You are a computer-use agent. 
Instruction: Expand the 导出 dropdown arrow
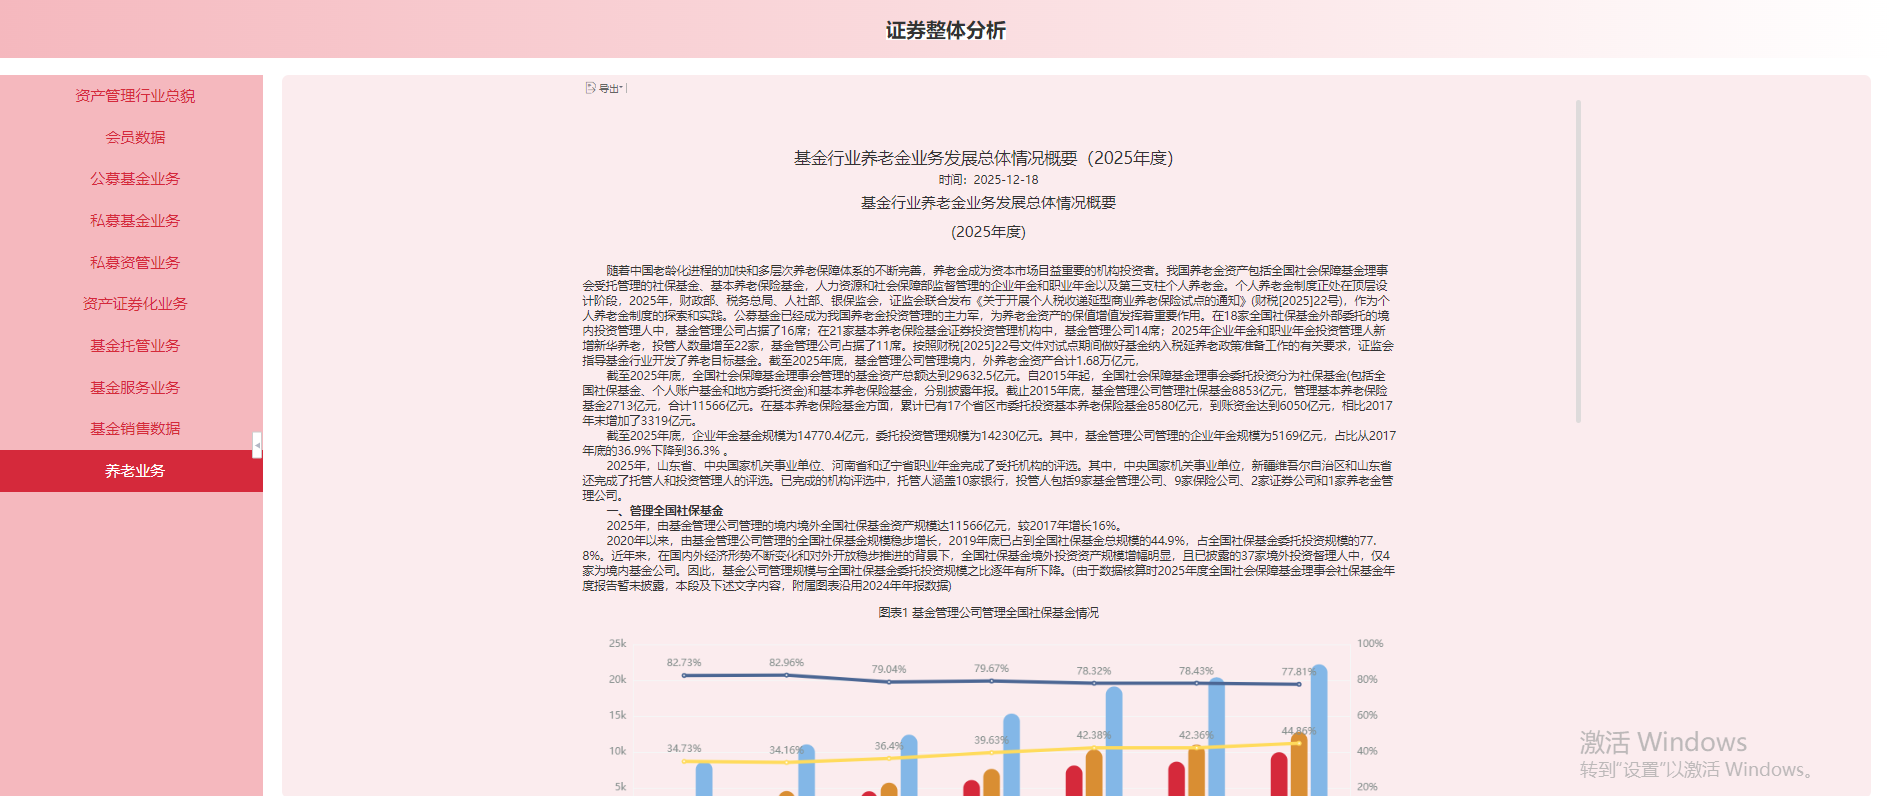coord(621,88)
